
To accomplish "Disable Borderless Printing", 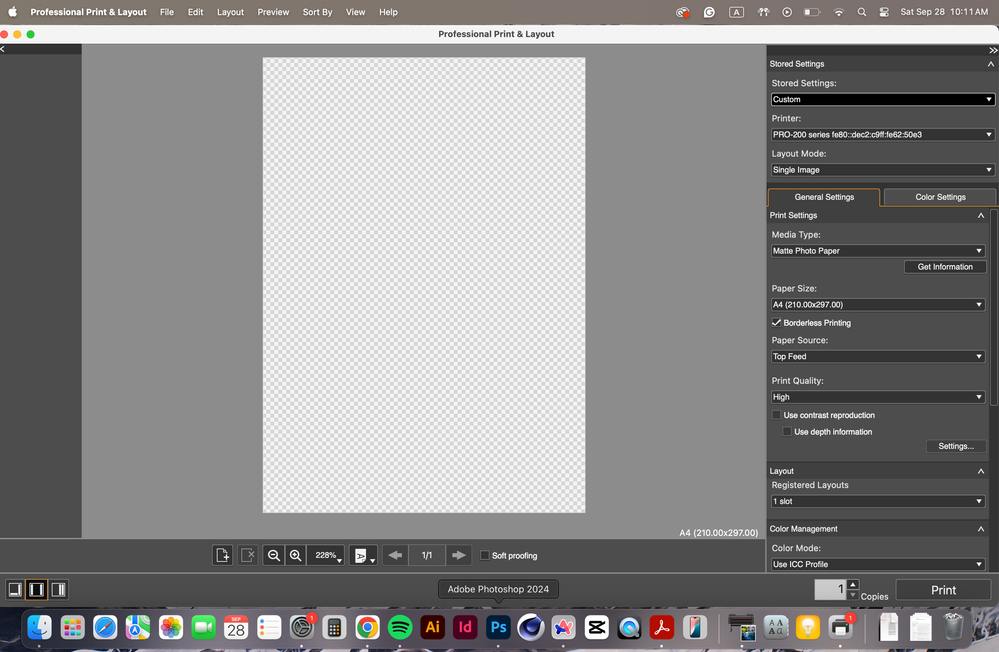I will click(x=776, y=322).
